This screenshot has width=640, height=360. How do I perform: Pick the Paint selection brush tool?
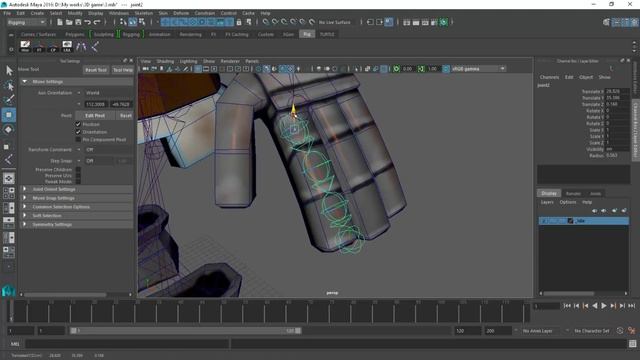(9, 100)
